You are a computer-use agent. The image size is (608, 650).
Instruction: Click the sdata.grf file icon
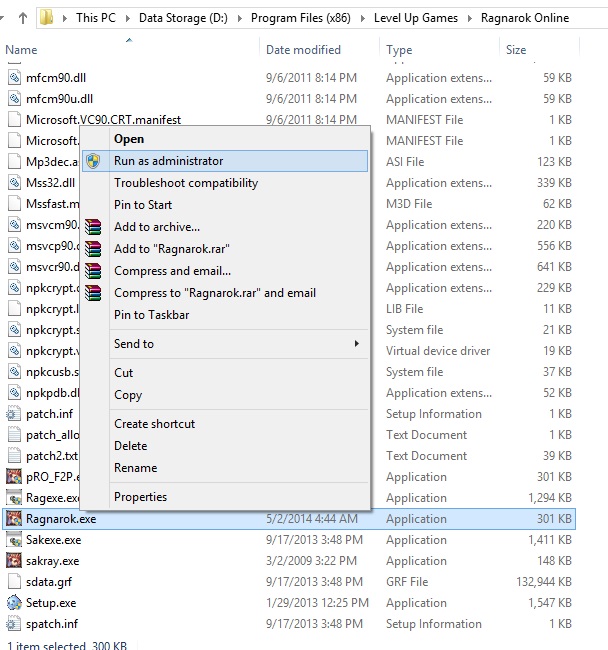[15, 582]
